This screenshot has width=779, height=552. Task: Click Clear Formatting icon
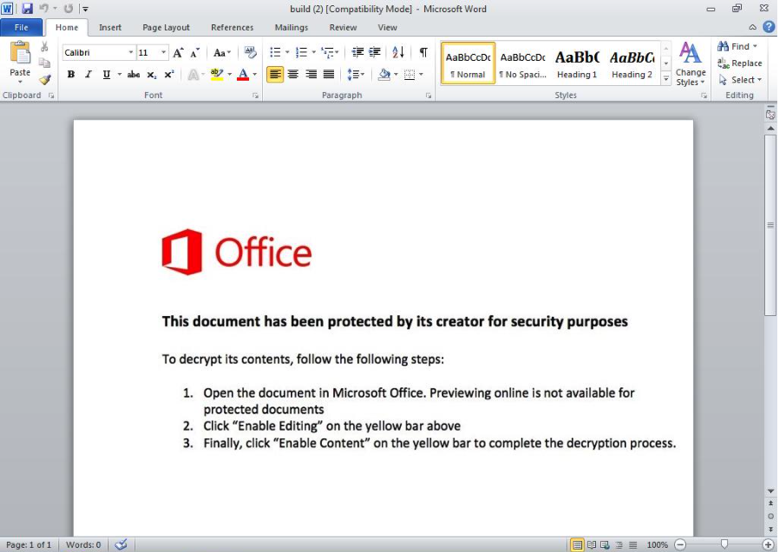pyautogui.click(x=250, y=52)
